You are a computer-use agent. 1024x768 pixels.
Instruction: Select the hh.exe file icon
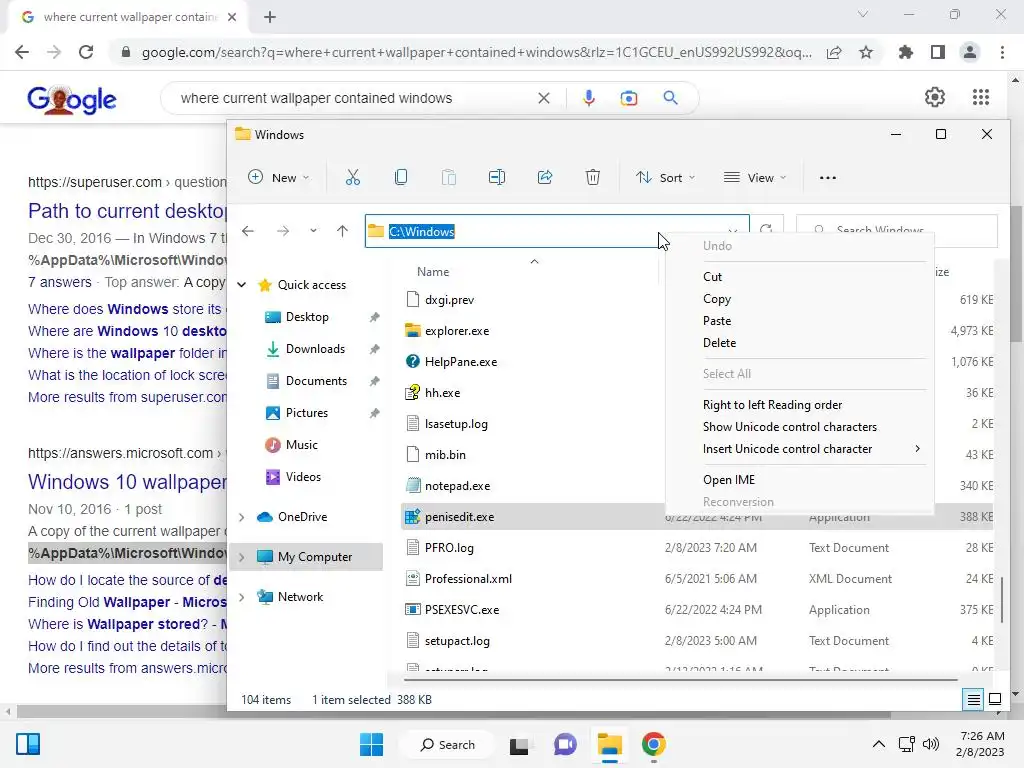click(413, 392)
